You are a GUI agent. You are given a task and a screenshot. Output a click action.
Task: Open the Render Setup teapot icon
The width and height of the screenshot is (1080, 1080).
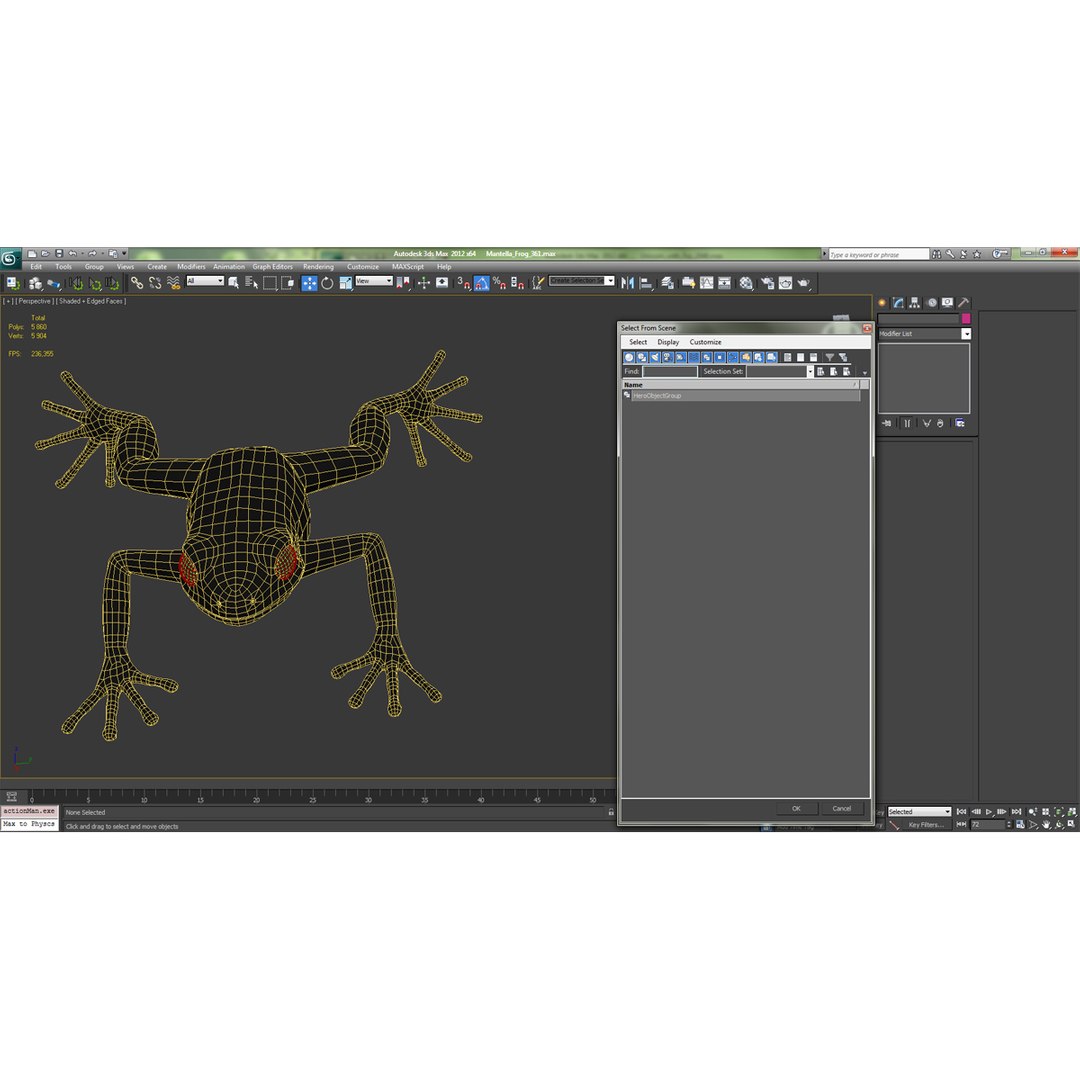click(767, 282)
